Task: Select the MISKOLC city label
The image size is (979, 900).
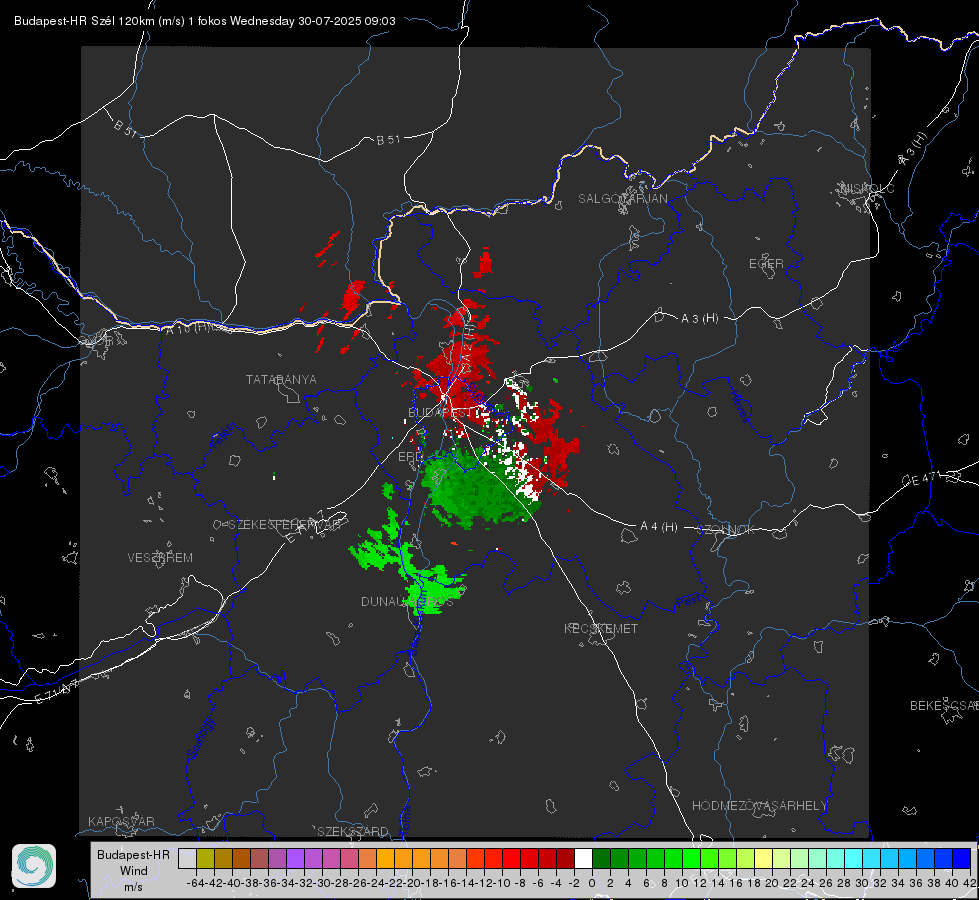Action: [x=867, y=188]
